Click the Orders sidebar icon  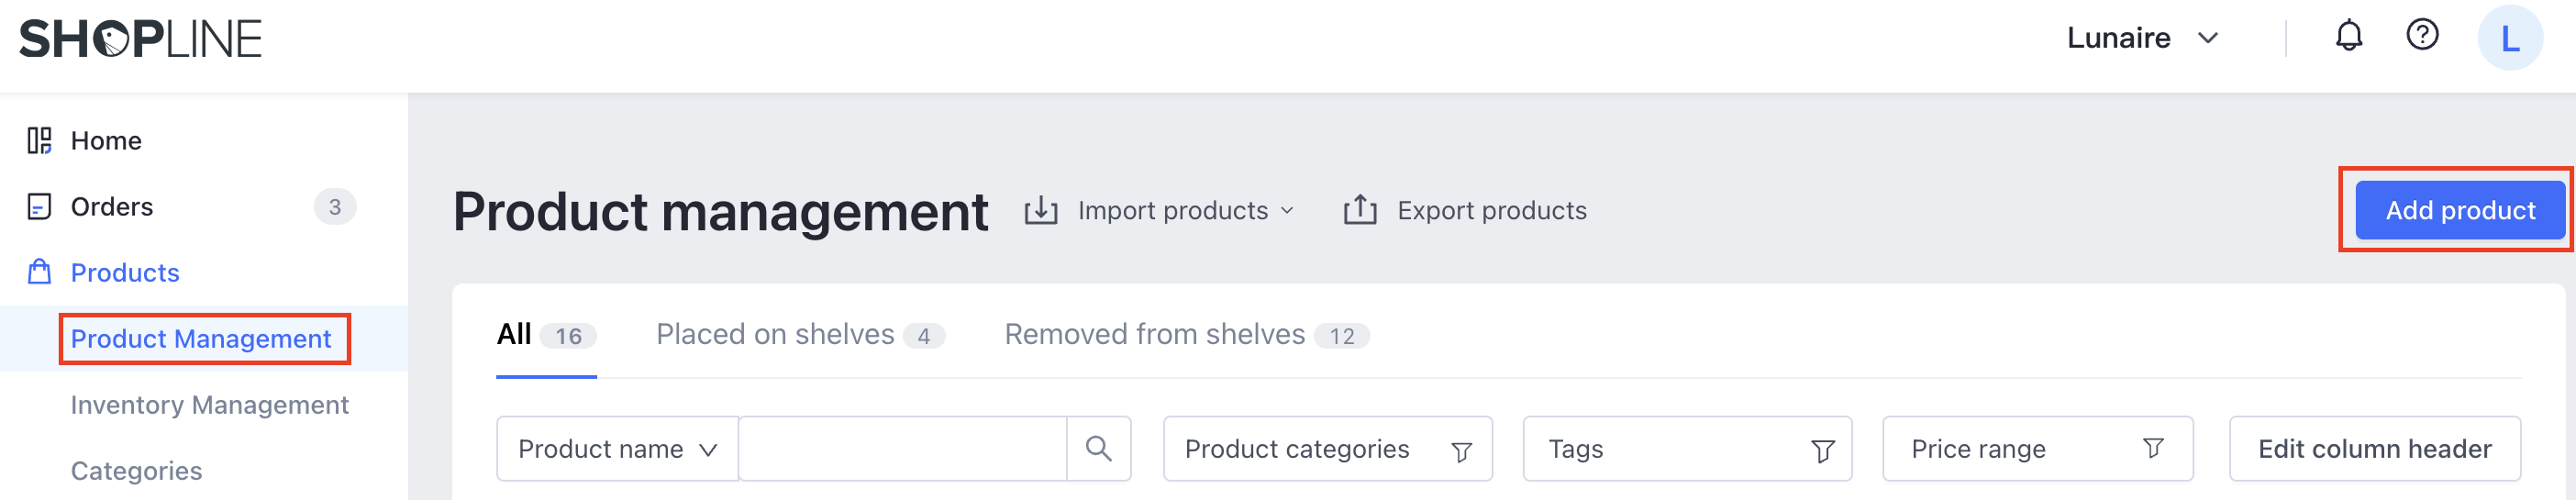(39, 207)
